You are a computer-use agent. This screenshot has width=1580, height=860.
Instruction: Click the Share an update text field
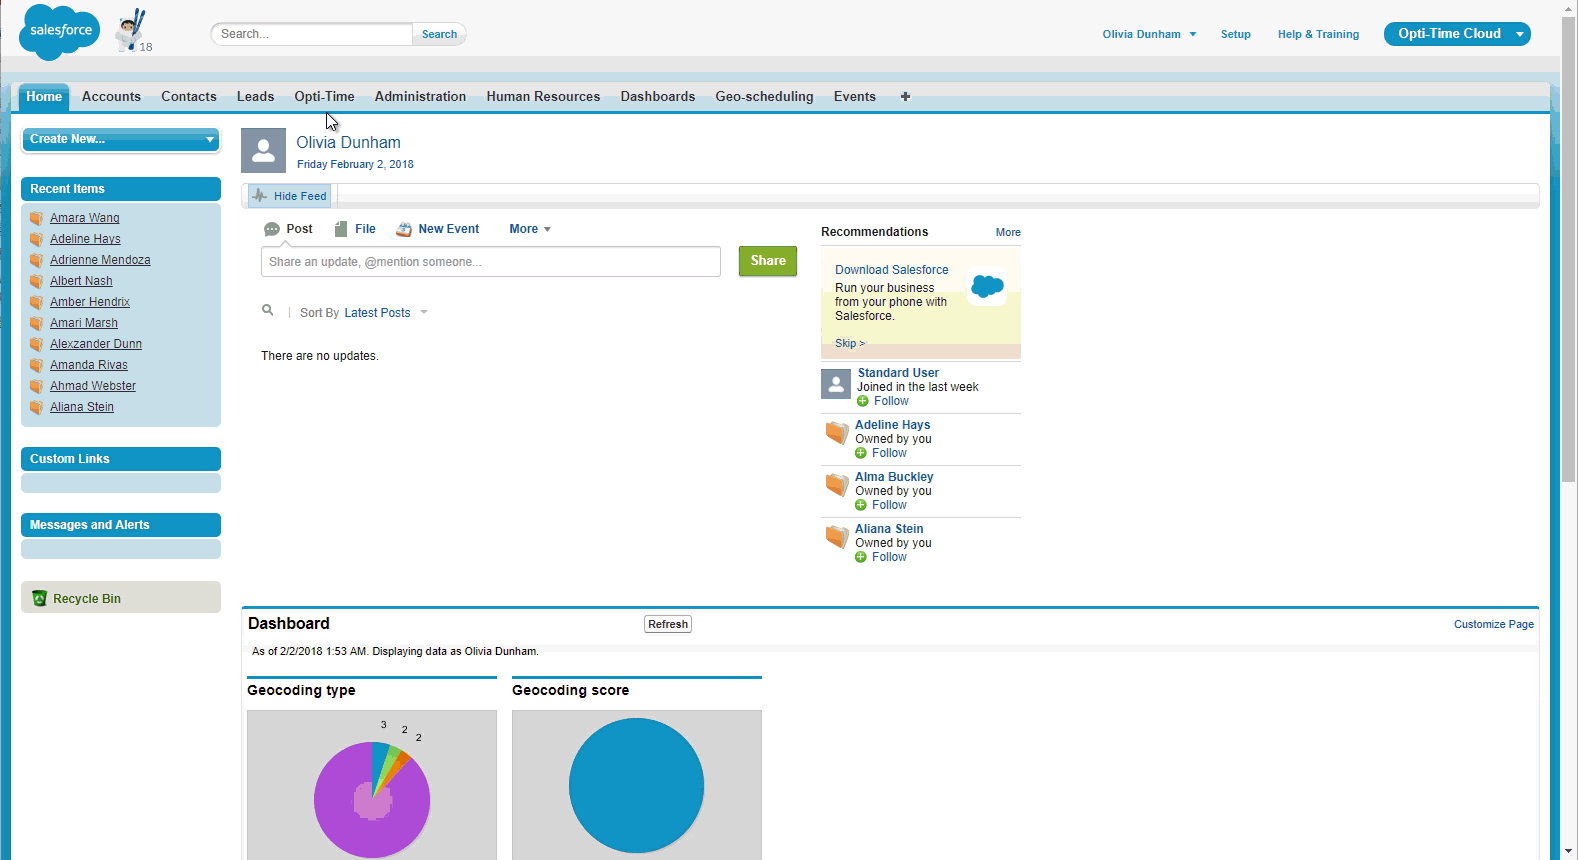(490, 262)
